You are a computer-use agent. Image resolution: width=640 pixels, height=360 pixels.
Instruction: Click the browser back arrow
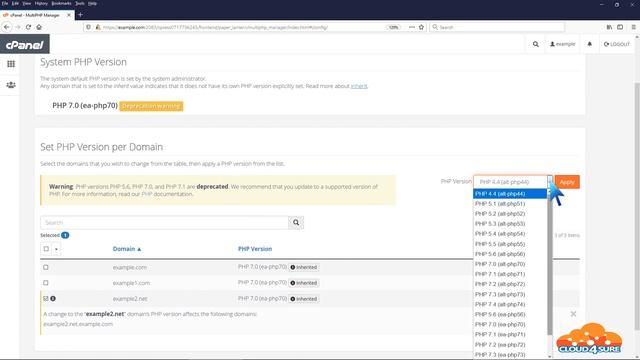(7, 27)
